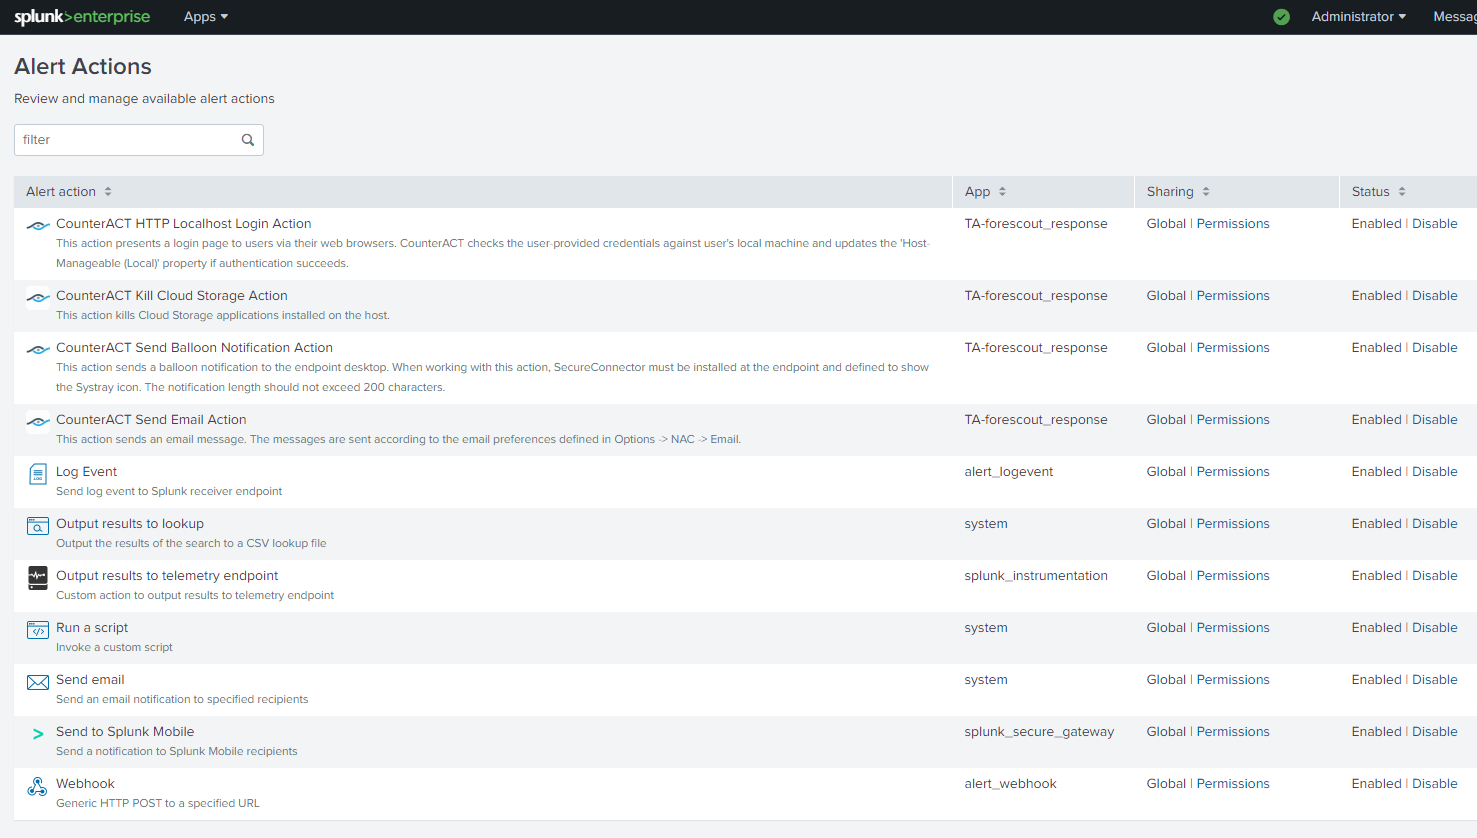Open the Messages menu
This screenshot has width=1477, height=838.
(1455, 17)
